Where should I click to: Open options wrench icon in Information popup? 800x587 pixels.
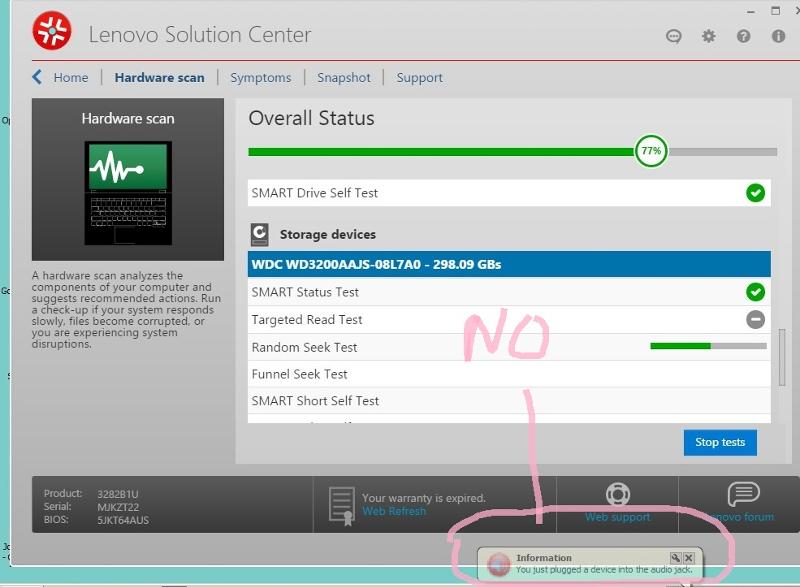[676, 557]
